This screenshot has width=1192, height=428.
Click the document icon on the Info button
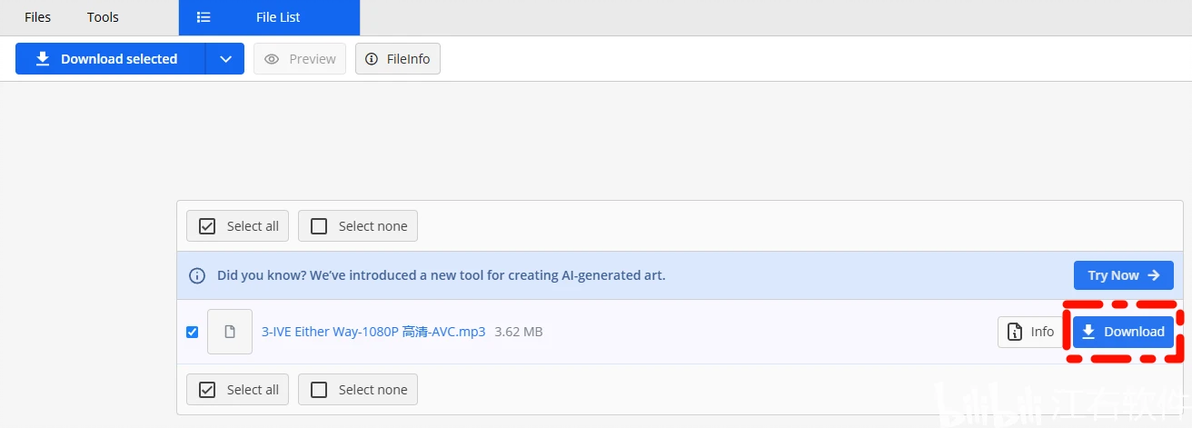pyautogui.click(x=1014, y=331)
